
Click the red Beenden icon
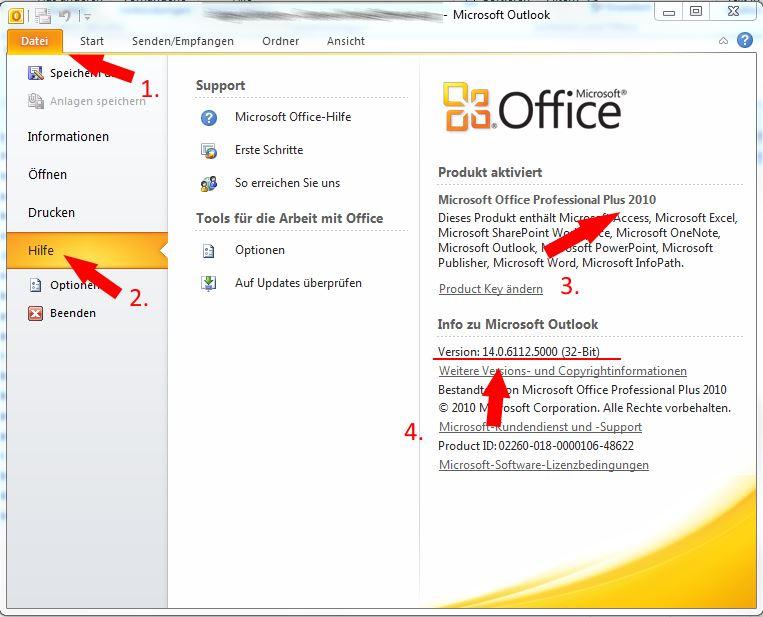35,313
